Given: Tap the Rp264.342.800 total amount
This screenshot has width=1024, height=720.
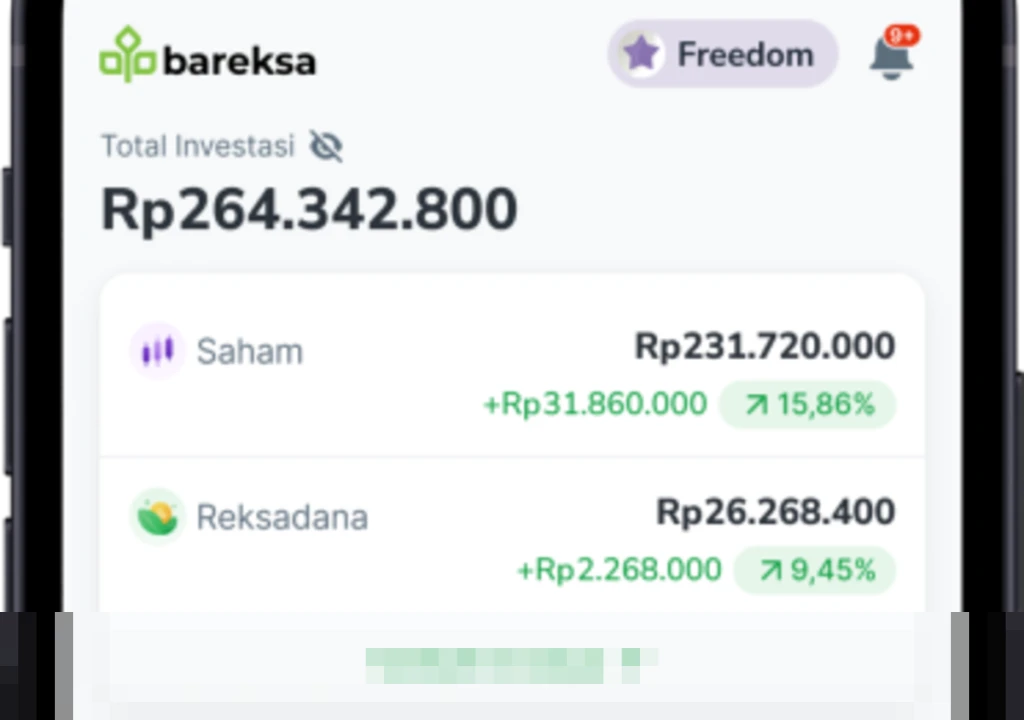Looking at the screenshot, I should (x=309, y=210).
